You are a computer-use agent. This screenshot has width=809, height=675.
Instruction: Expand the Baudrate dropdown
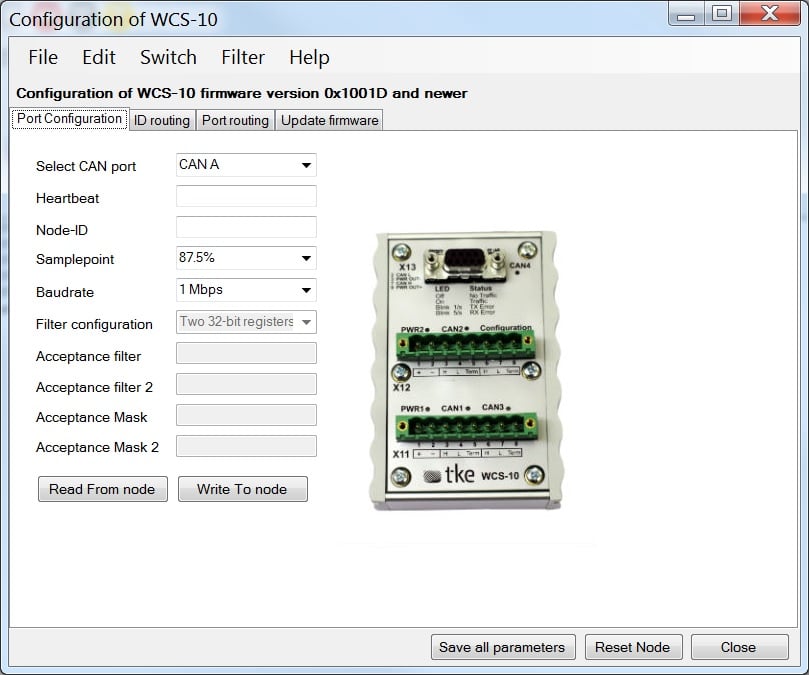[x=246, y=290]
